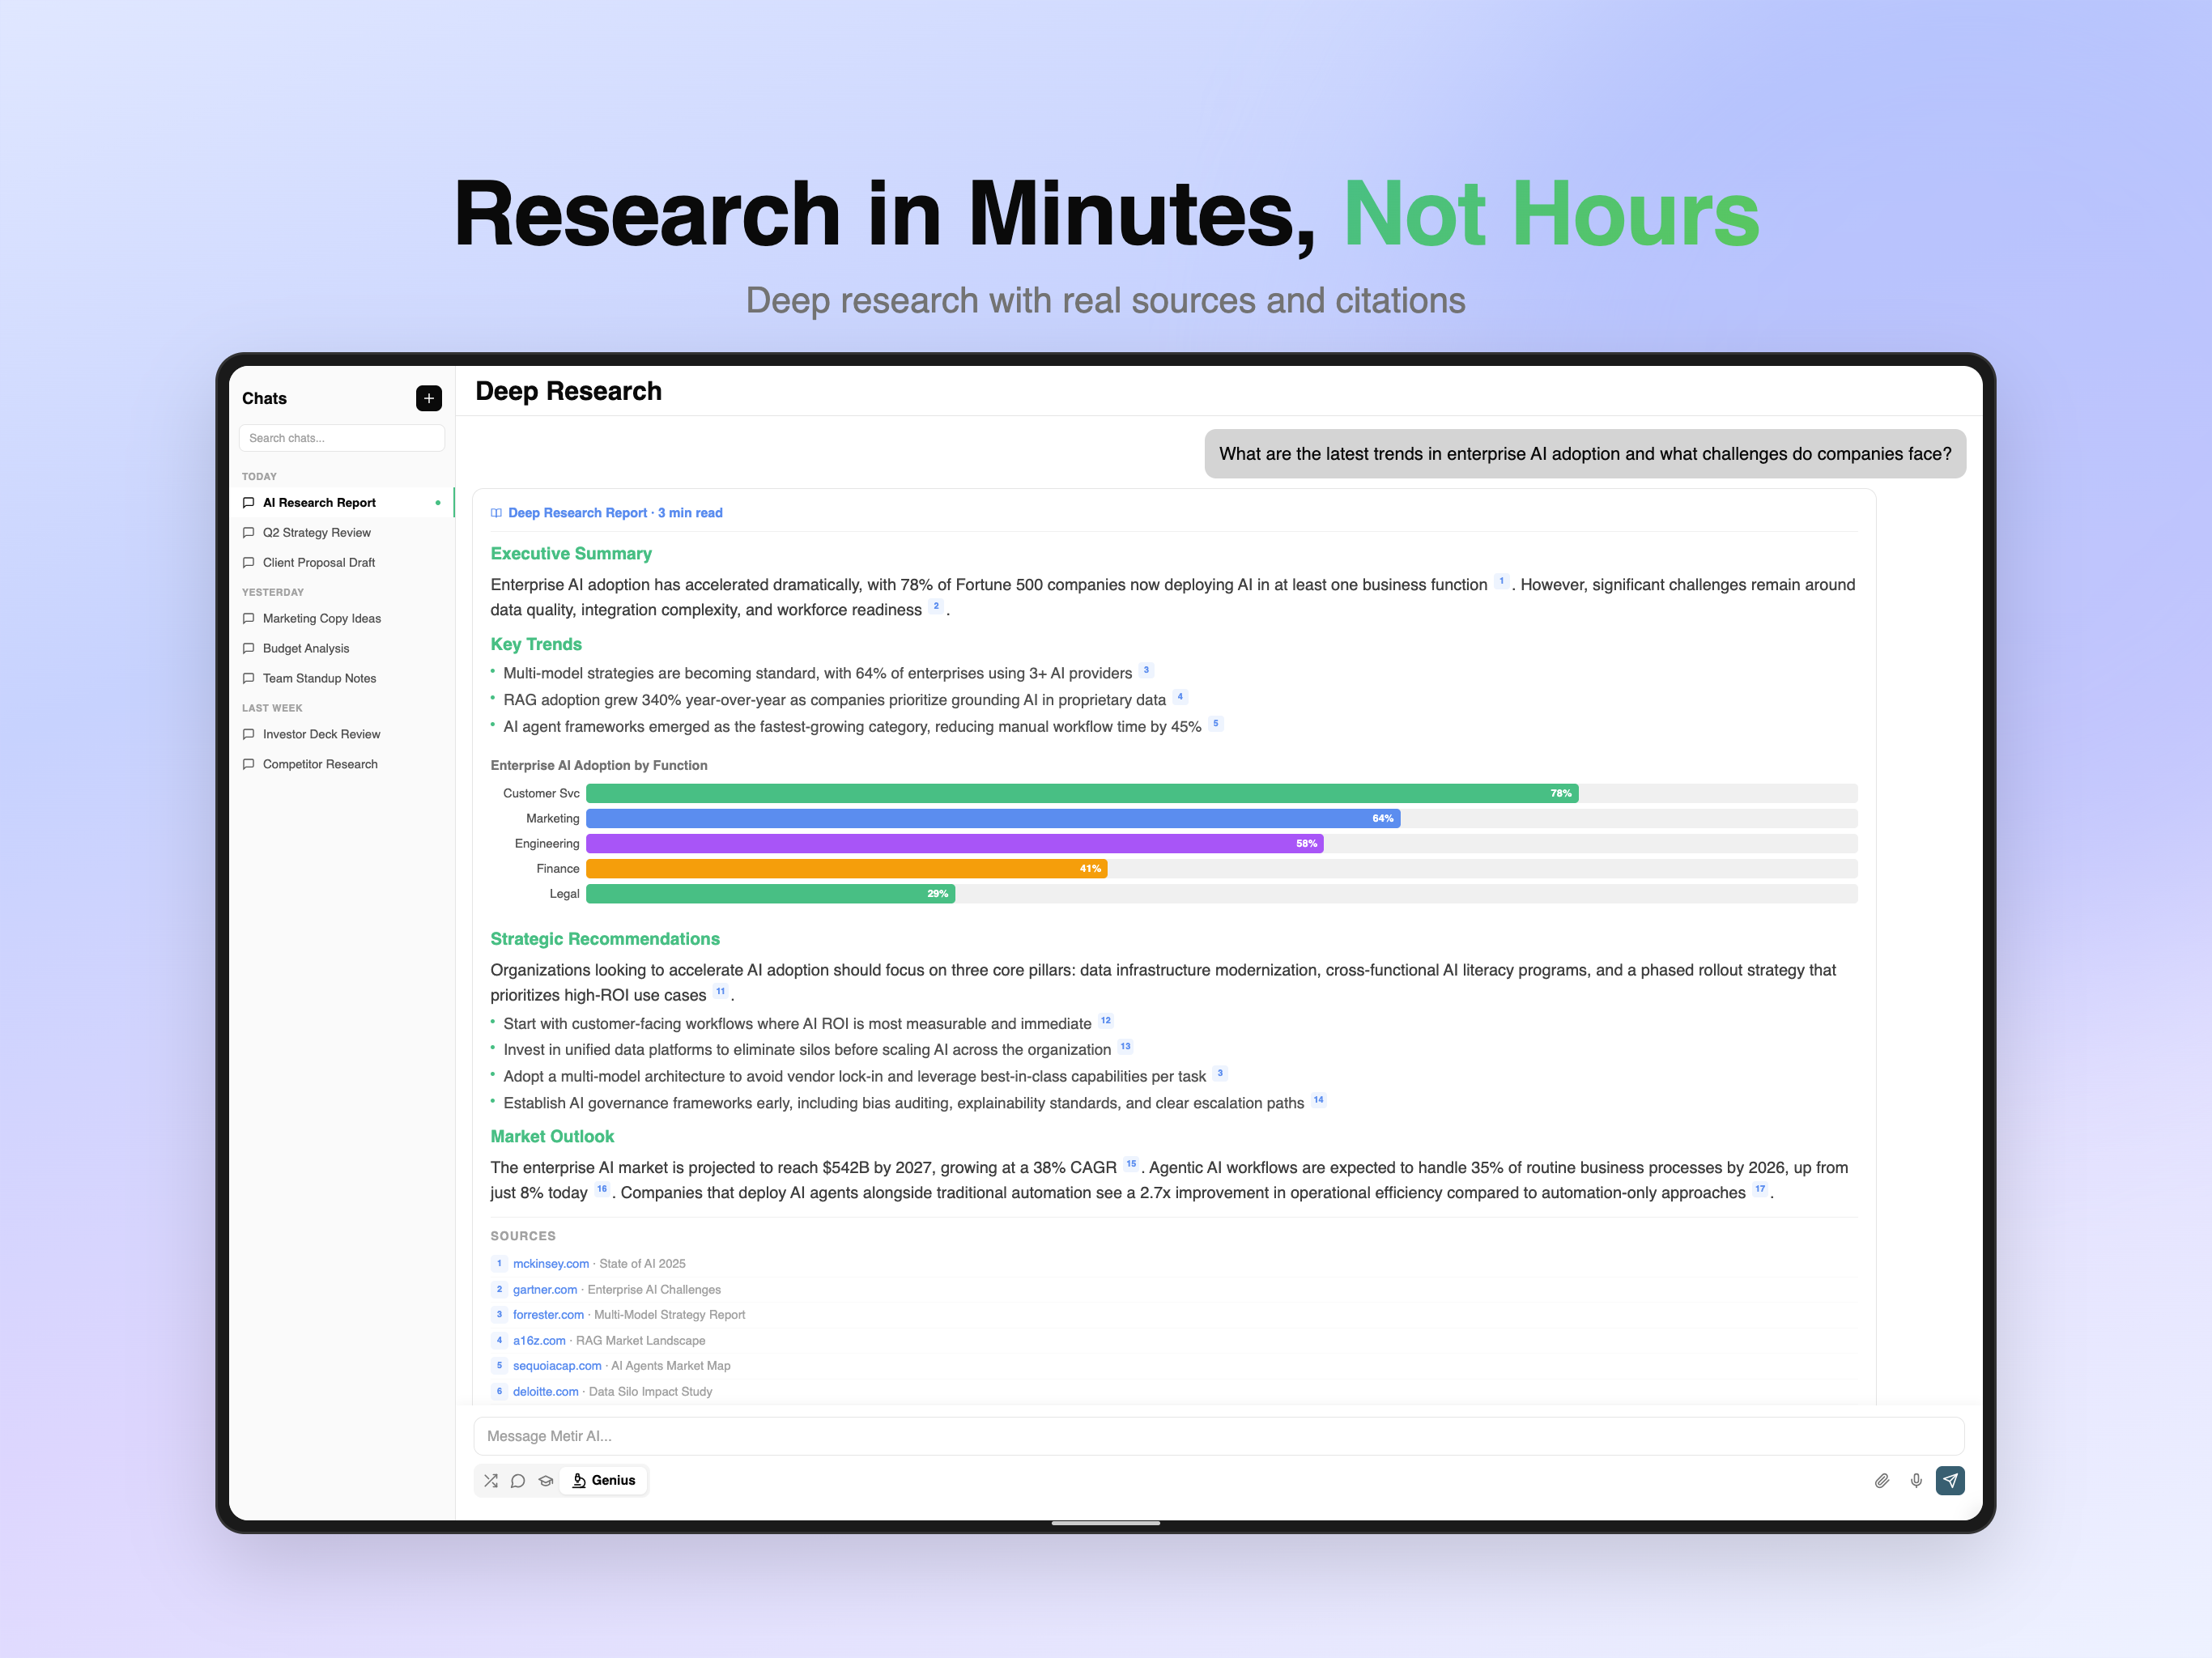Open the sequoiacap.com source link
The height and width of the screenshot is (1658, 2212).
(x=557, y=1366)
